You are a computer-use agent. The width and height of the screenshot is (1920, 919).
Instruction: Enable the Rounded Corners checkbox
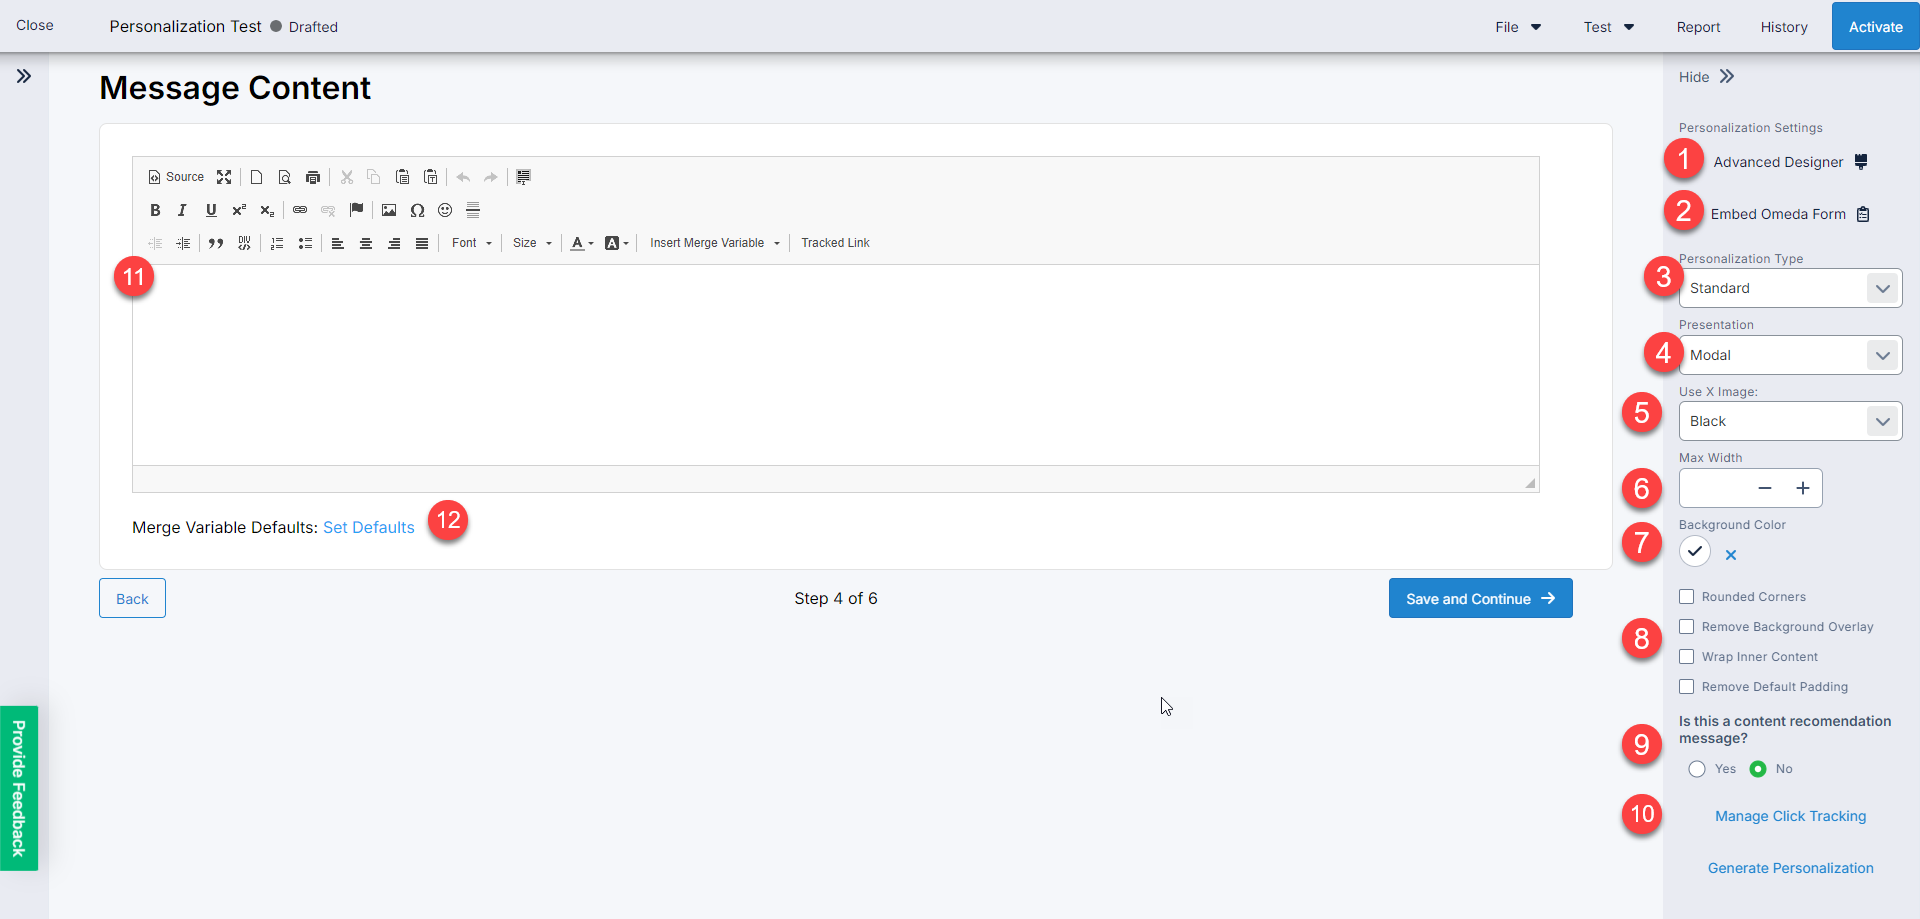coord(1687,597)
